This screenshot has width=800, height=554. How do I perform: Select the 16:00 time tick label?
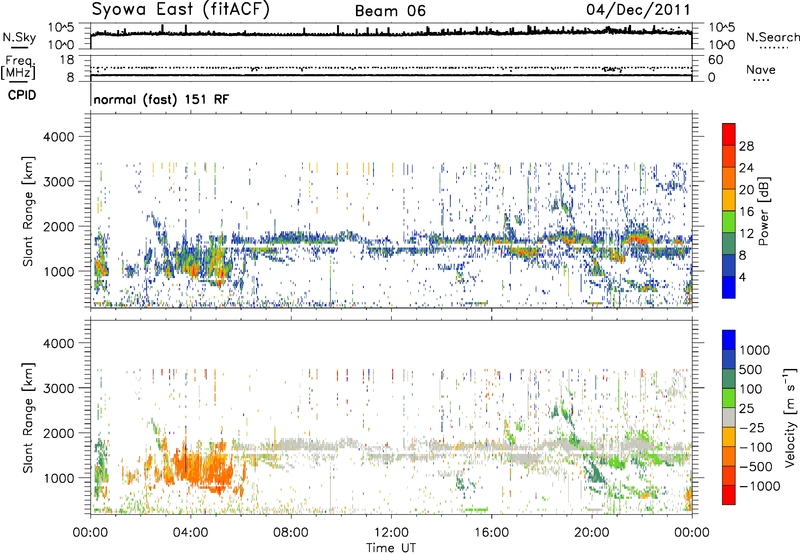[491, 533]
